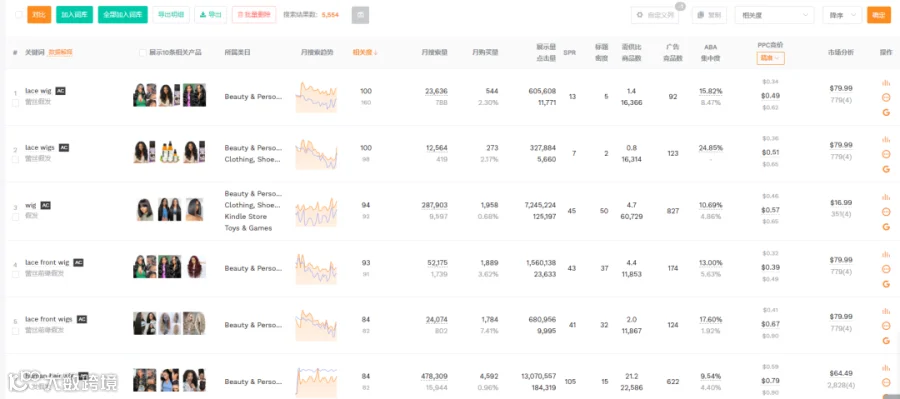
Task: Enable show 10 related products checkbox
Action: coord(143,52)
